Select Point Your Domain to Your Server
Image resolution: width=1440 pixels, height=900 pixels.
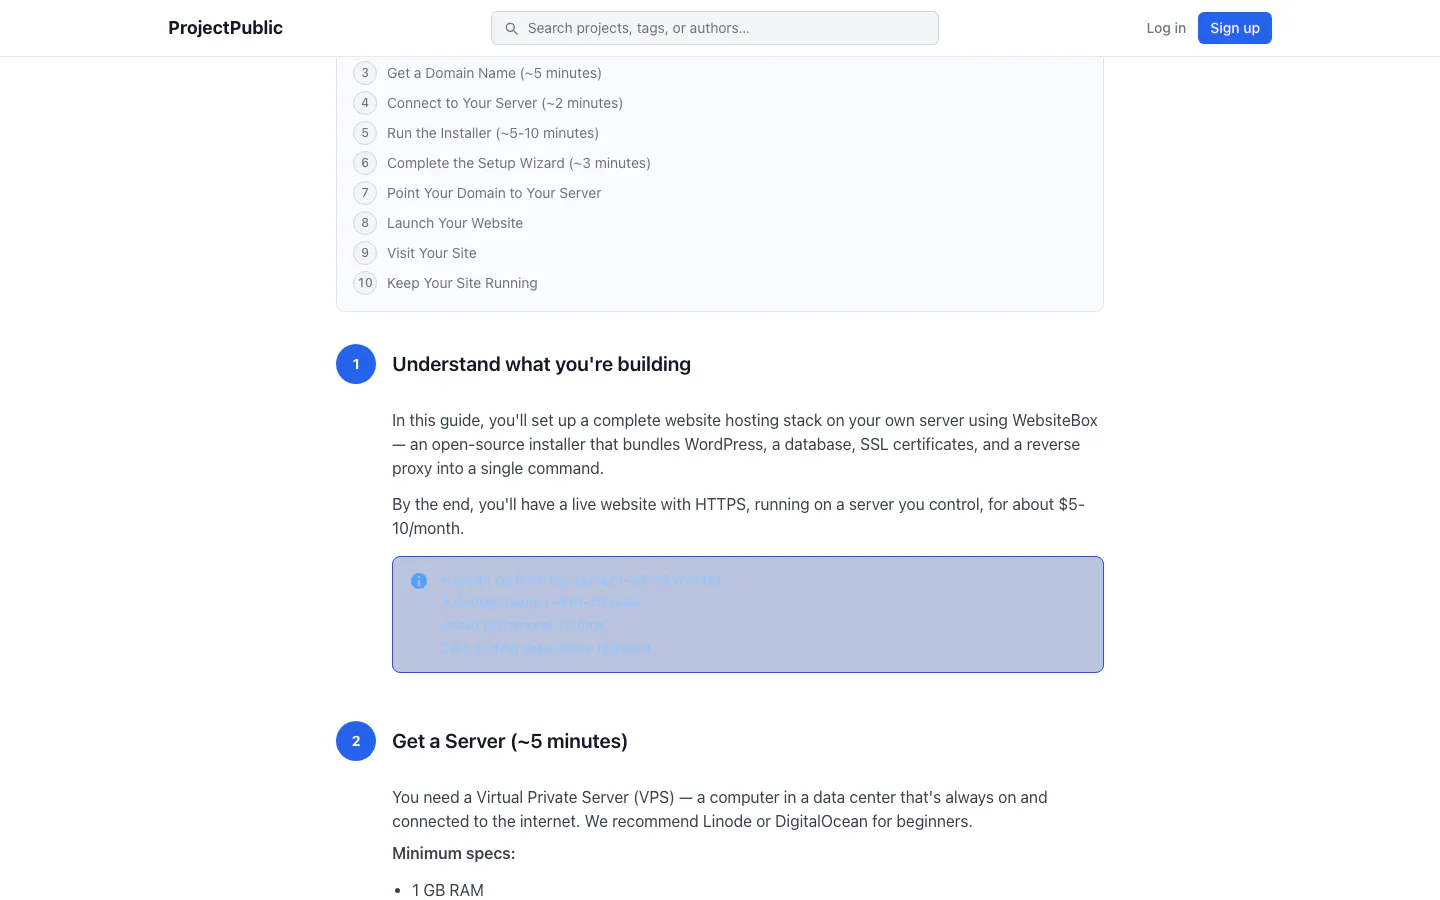pos(494,193)
